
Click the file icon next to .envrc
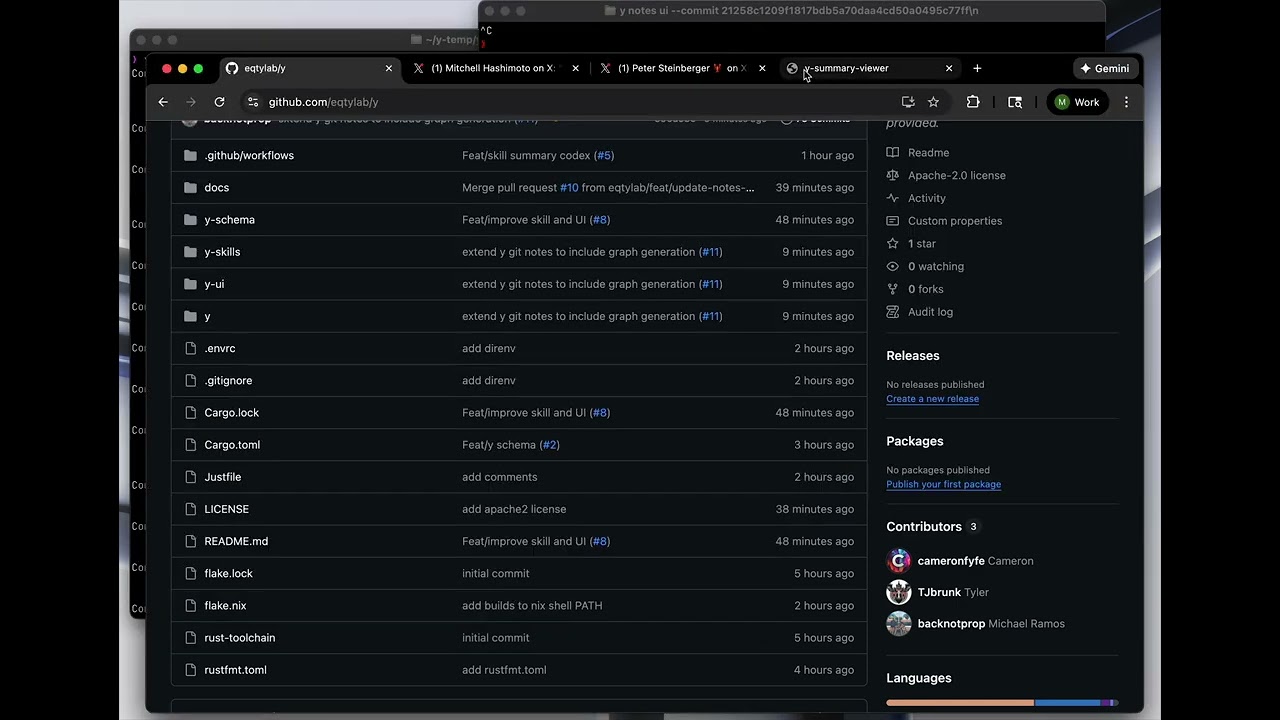click(x=190, y=348)
